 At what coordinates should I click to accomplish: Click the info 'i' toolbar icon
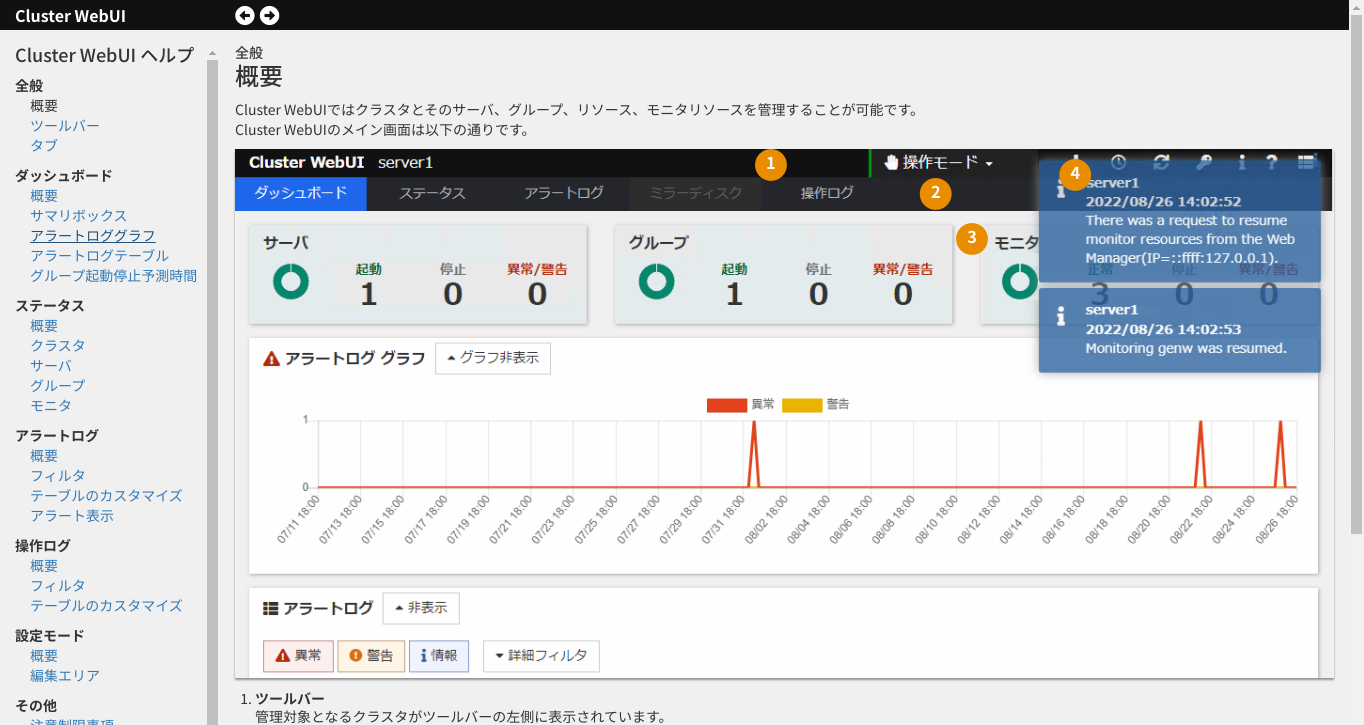click(x=1242, y=162)
